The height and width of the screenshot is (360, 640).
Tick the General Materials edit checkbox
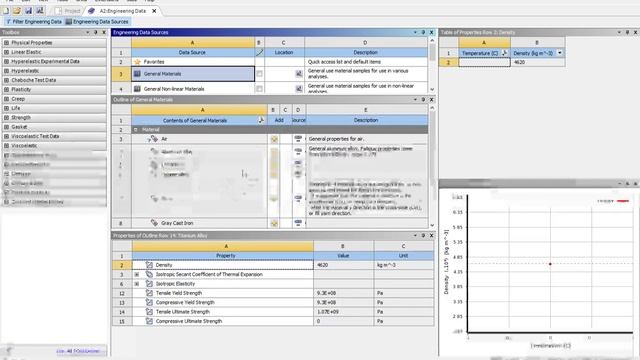tap(259, 74)
